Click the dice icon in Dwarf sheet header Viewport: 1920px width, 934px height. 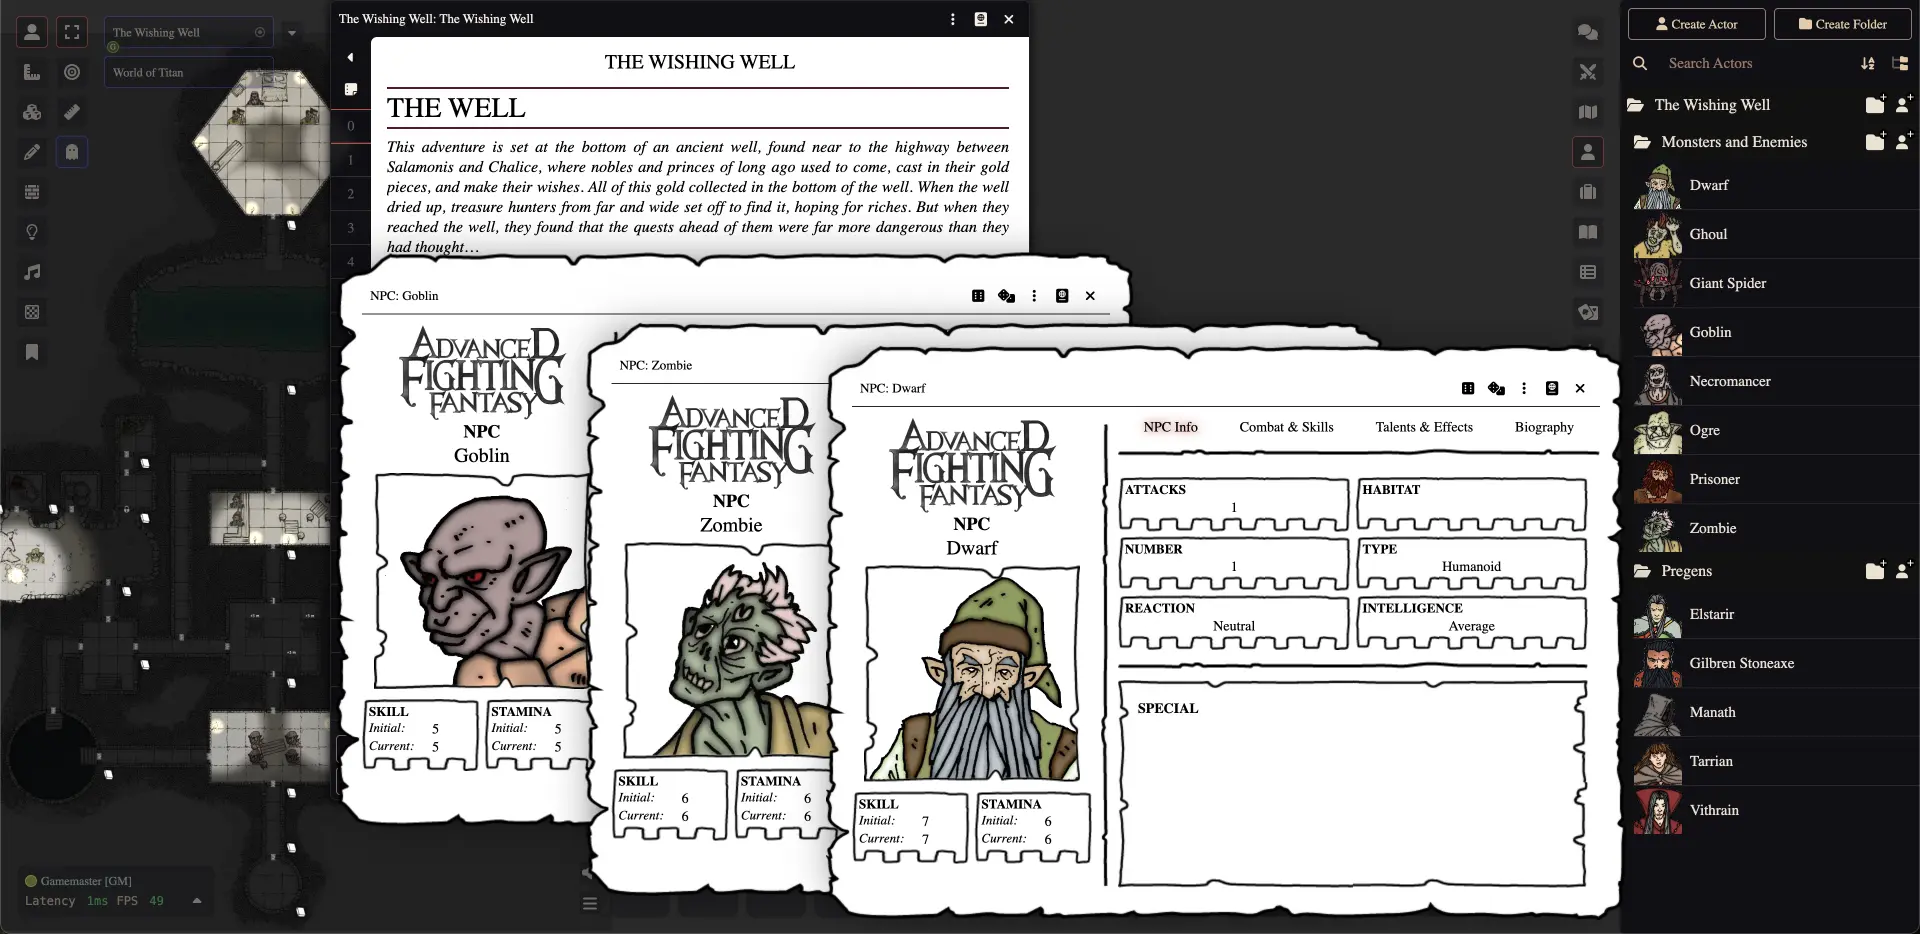point(1467,388)
